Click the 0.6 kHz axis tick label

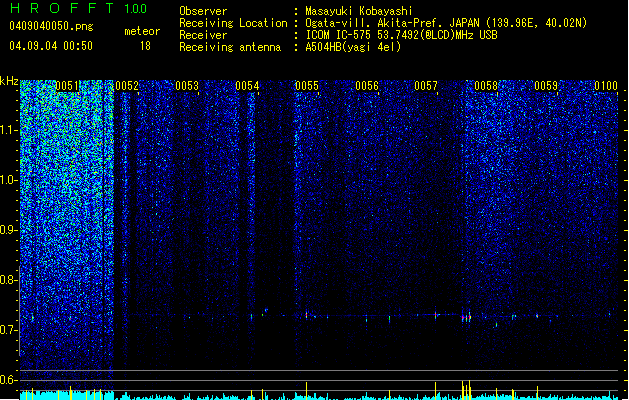(x=9, y=380)
